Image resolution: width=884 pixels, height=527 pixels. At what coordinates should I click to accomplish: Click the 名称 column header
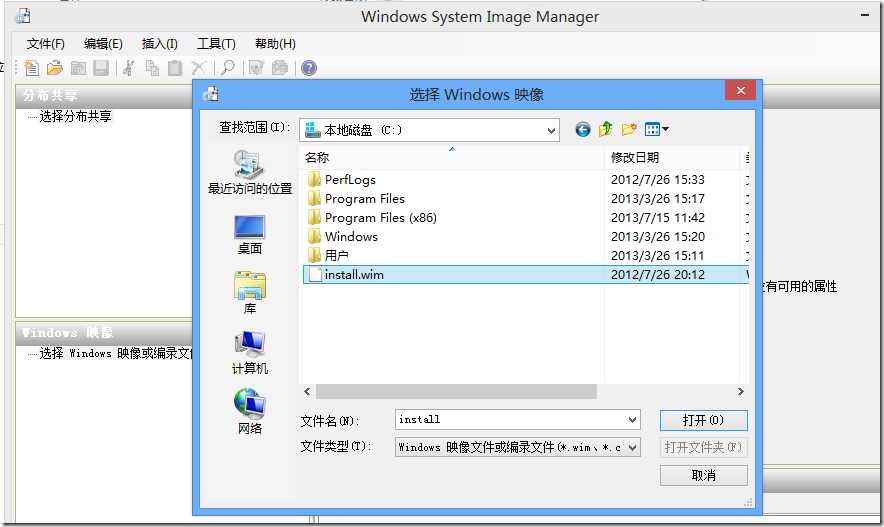click(x=453, y=158)
